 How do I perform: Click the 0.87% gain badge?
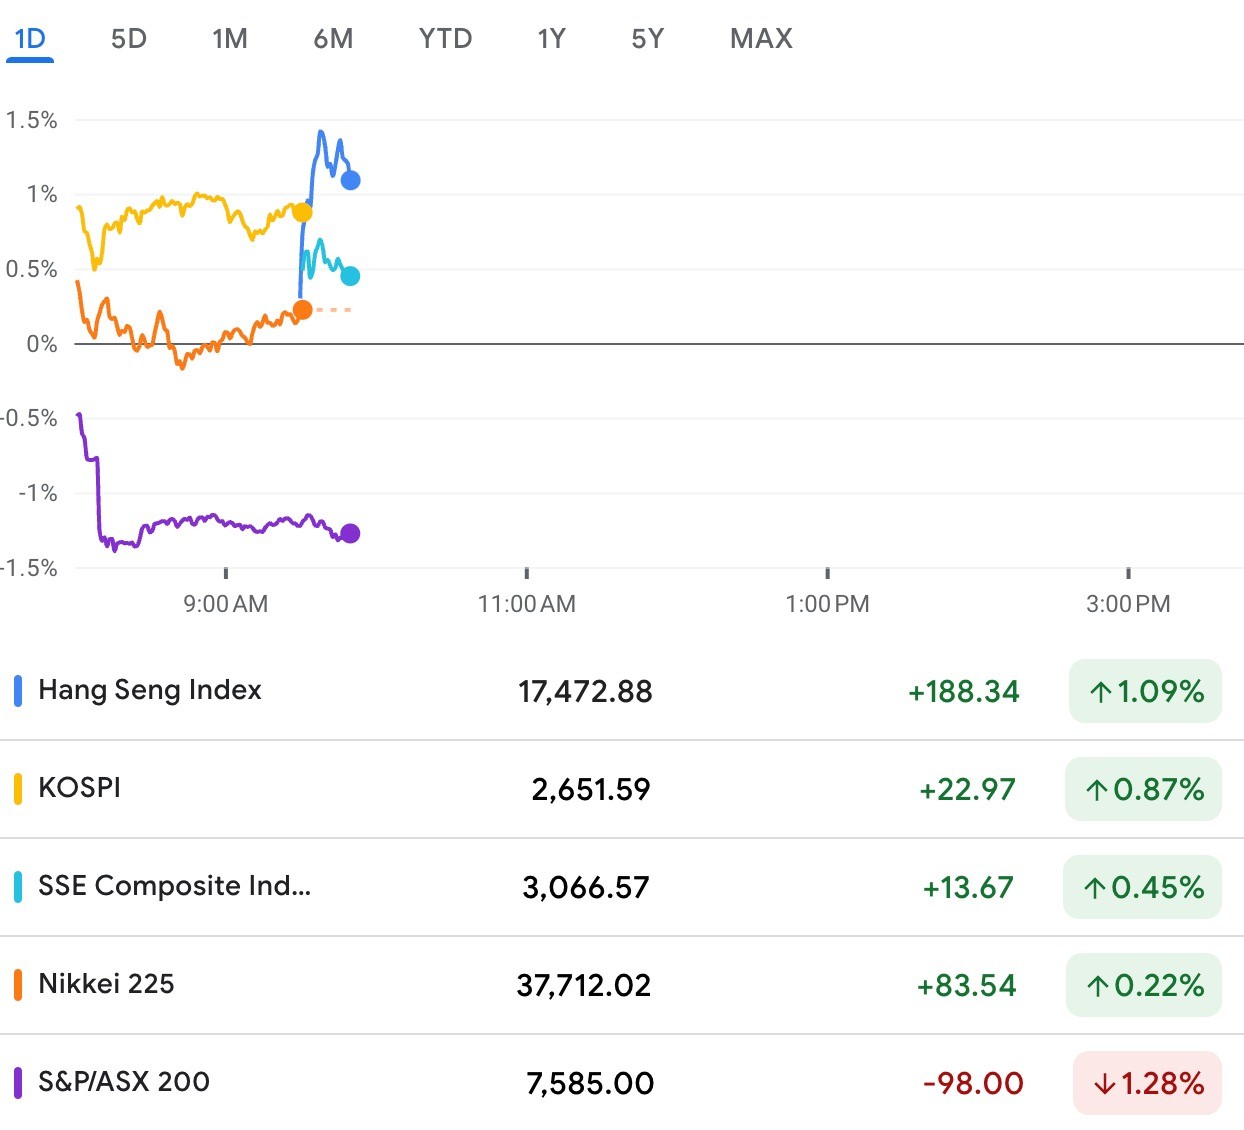click(x=1144, y=789)
